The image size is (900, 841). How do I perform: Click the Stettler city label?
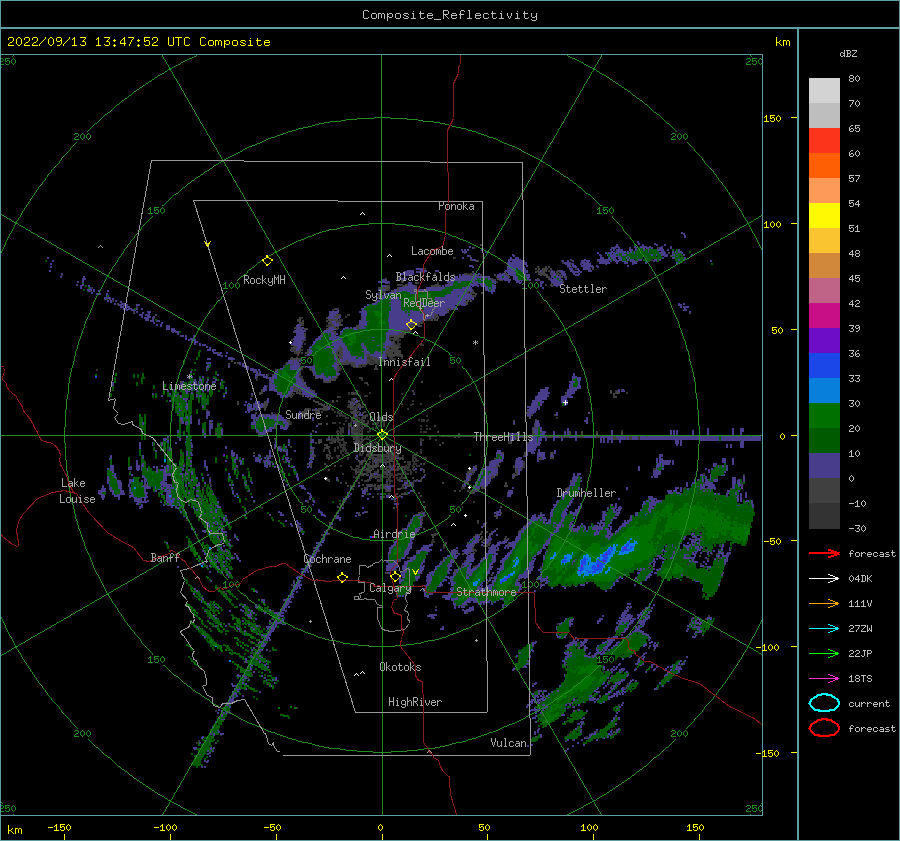point(583,289)
